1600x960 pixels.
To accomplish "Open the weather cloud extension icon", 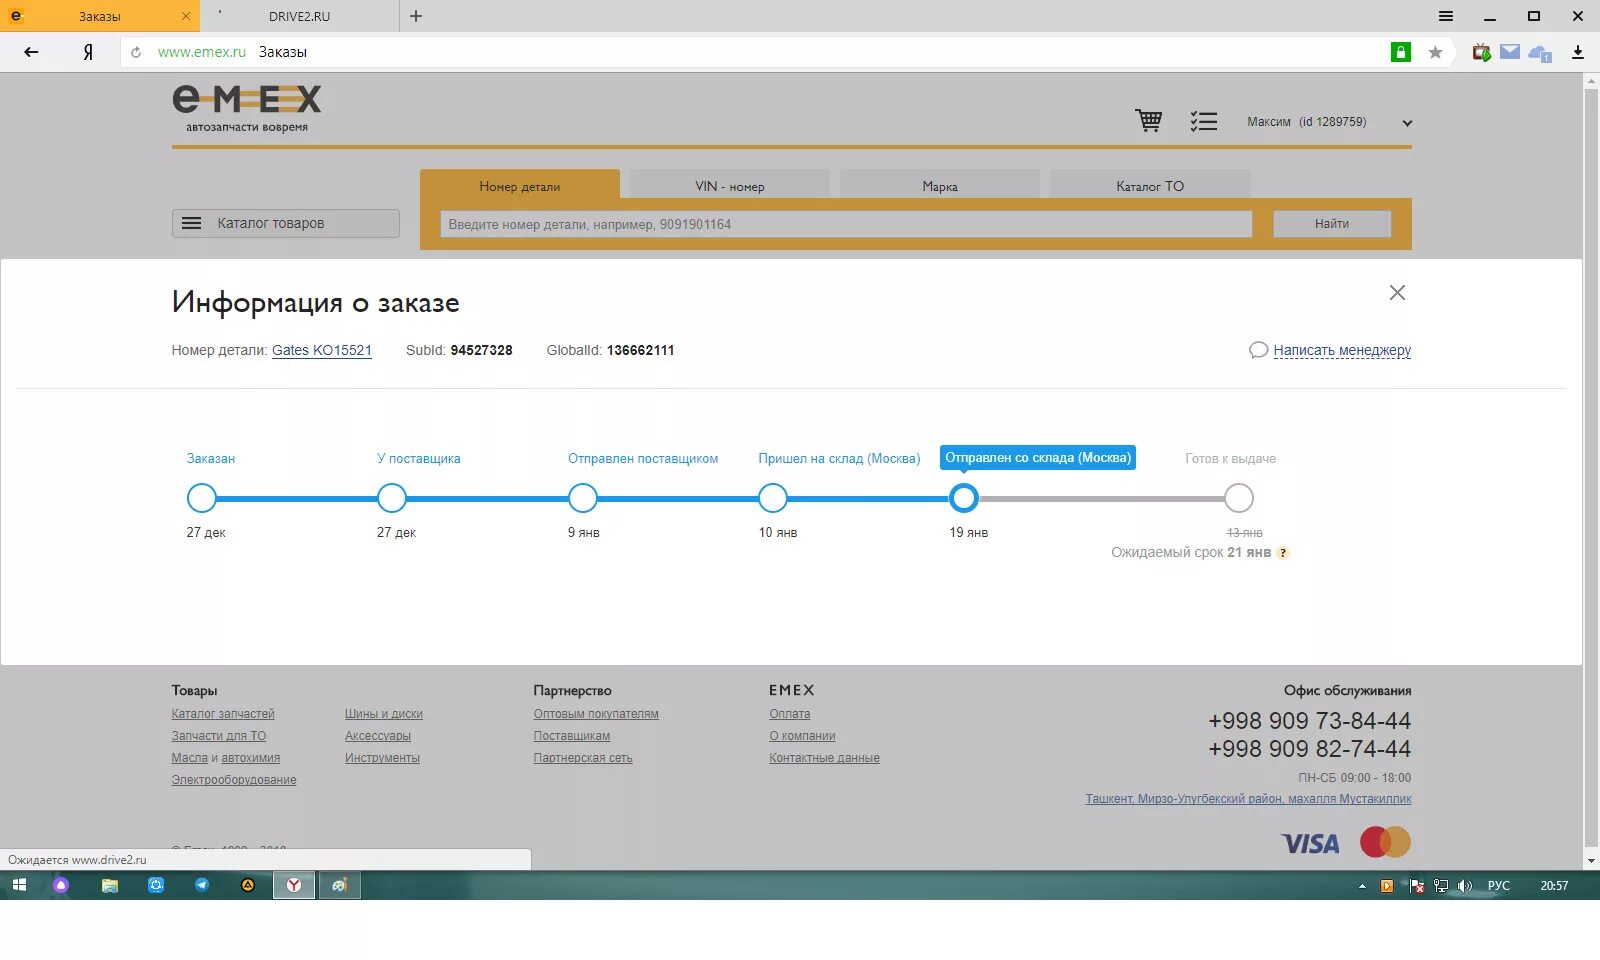I will (x=1540, y=53).
